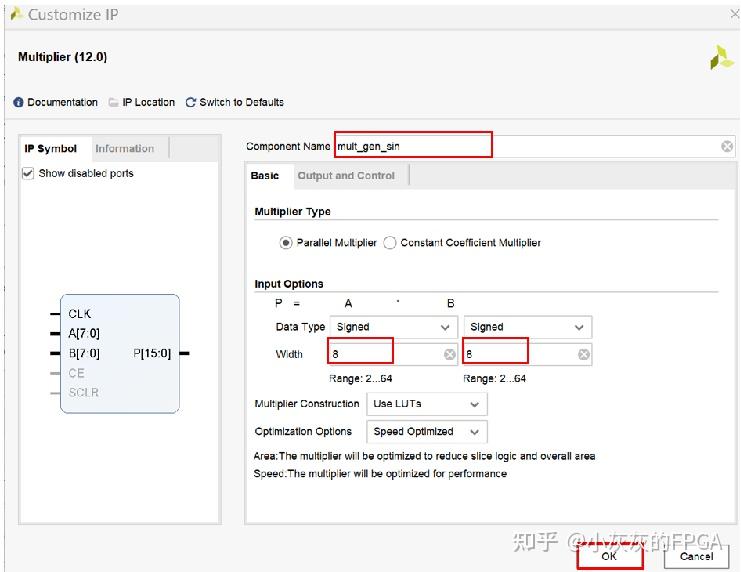Click the Cancel button
The width and height of the screenshot is (741, 572).
[696, 556]
